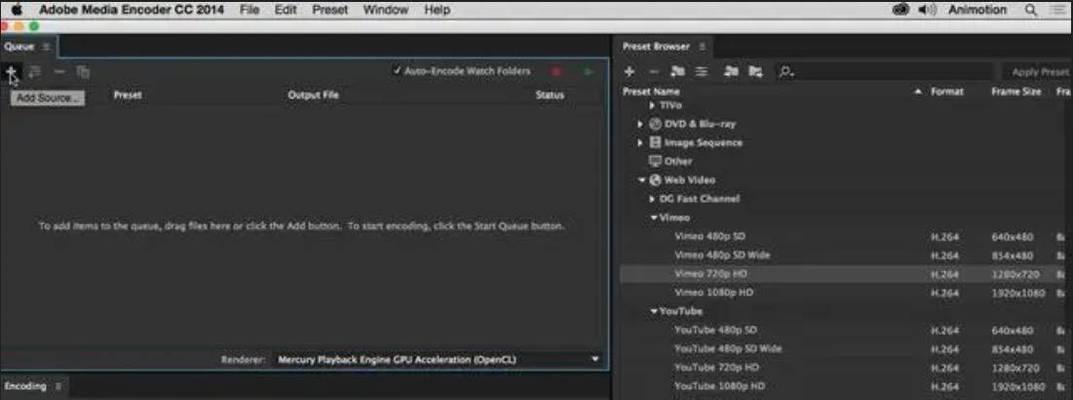Click the Preset Name column header
Viewport: 1073px width, 400px height.
coord(651,92)
